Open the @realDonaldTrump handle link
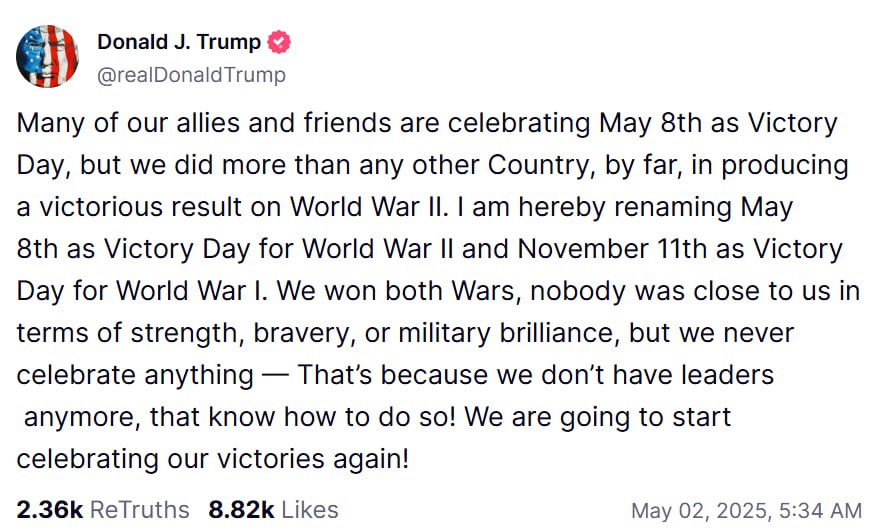Image resolution: width=876 pixels, height=531 pixels. tap(192, 74)
